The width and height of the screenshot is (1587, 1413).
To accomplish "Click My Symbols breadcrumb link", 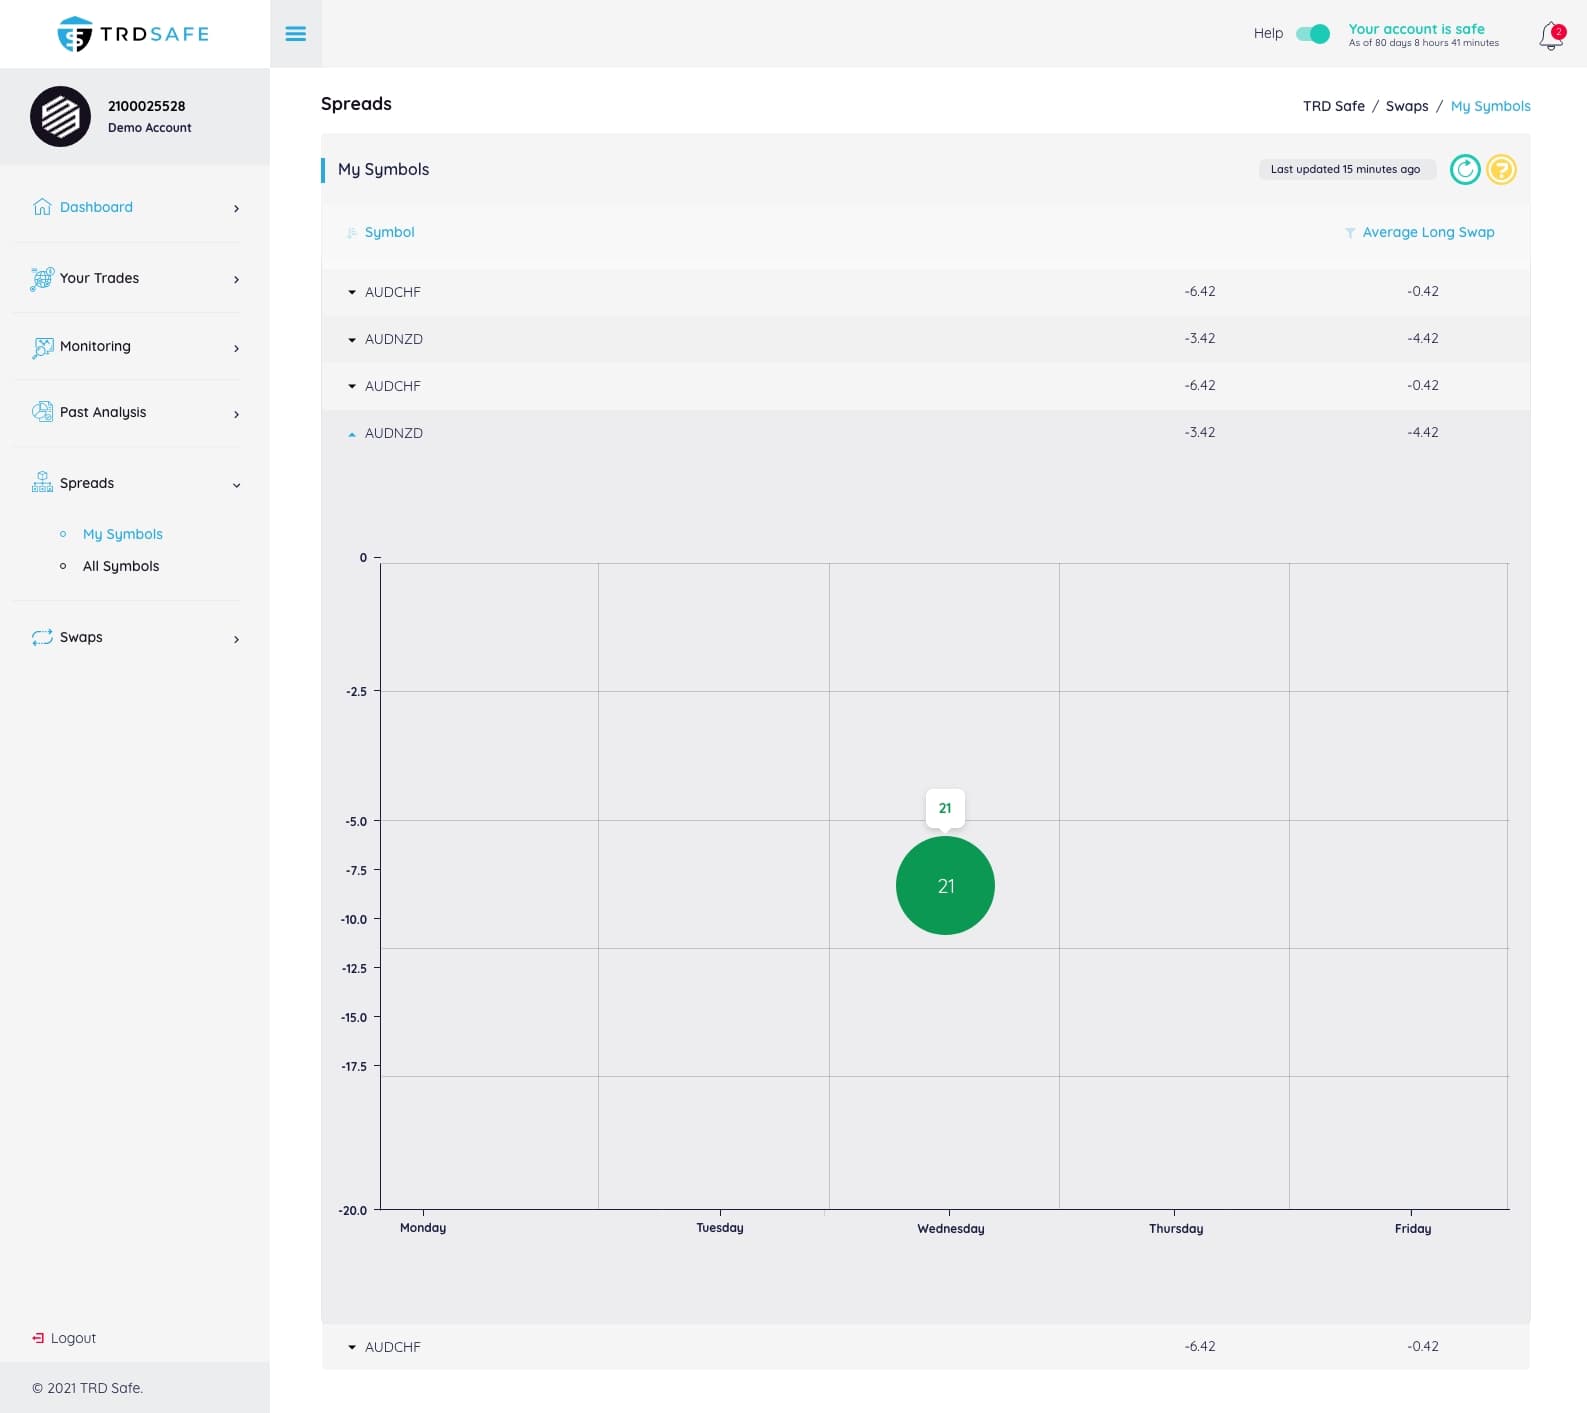I will point(1490,106).
